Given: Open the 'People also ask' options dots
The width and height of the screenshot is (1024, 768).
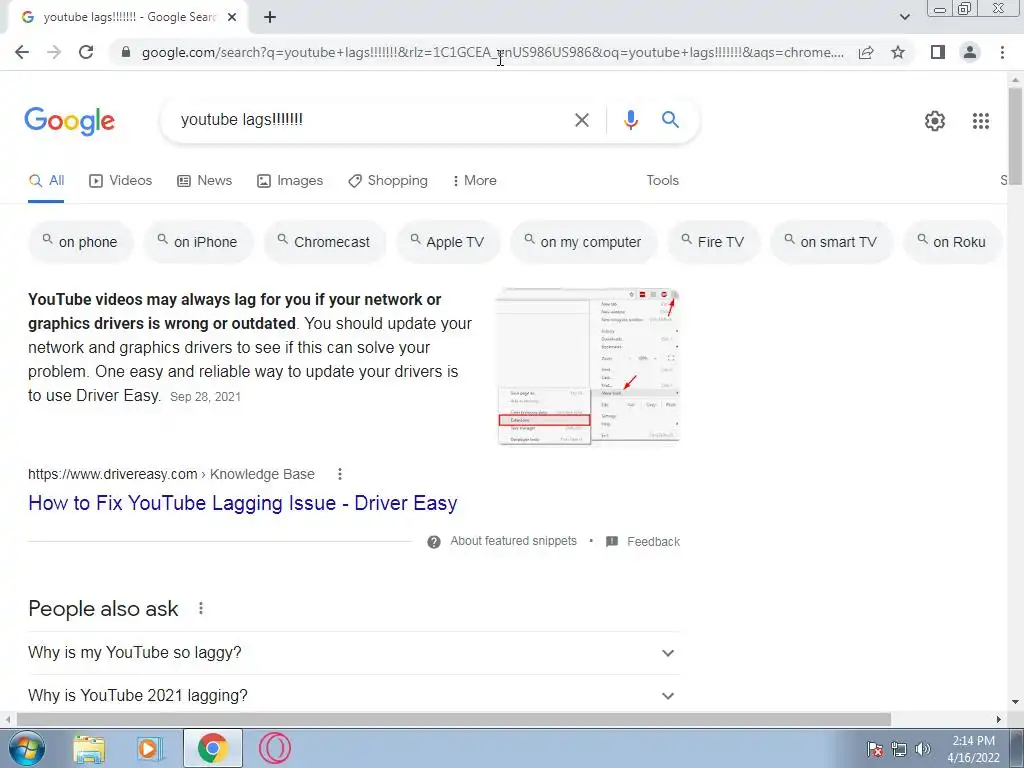Looking at the screenshot, I should (x=200, y=609).
